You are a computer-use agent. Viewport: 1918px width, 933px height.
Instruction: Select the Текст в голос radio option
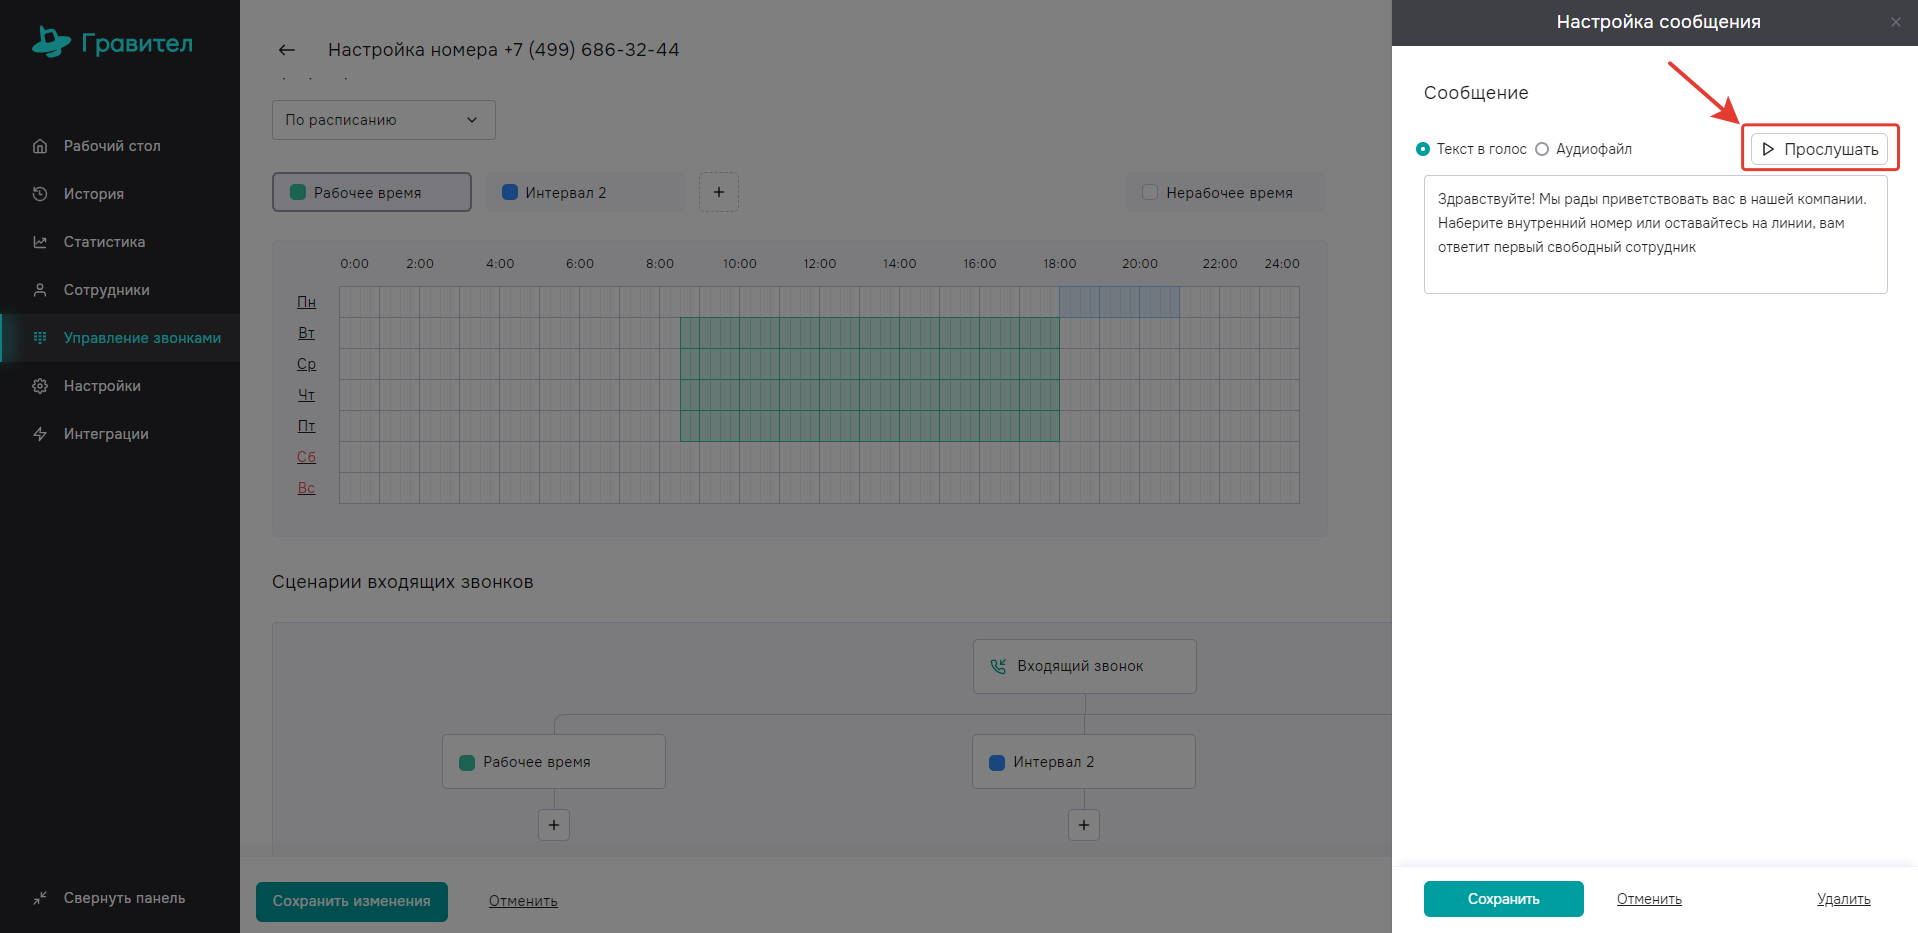pos(1423,149)
